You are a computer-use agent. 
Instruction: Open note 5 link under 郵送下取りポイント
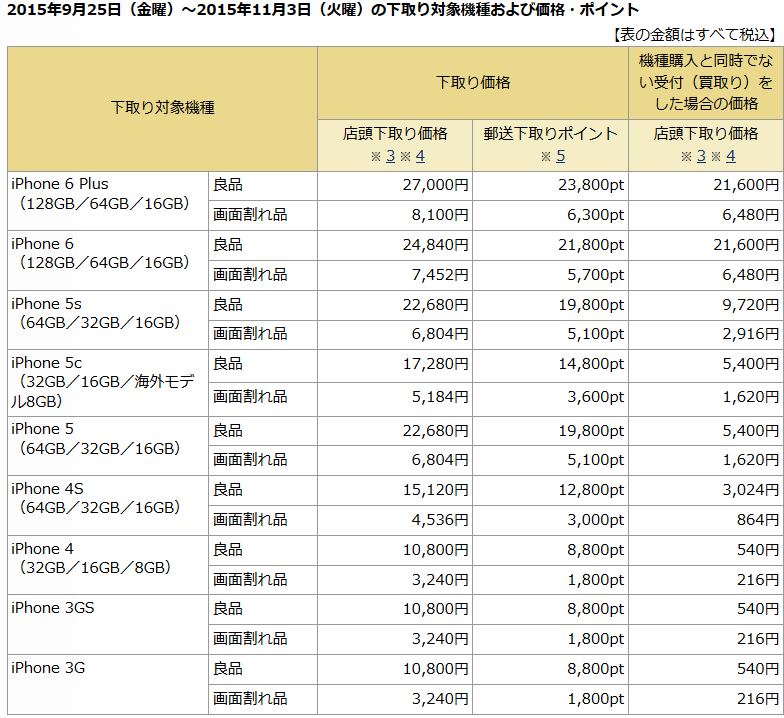point(560,156)
